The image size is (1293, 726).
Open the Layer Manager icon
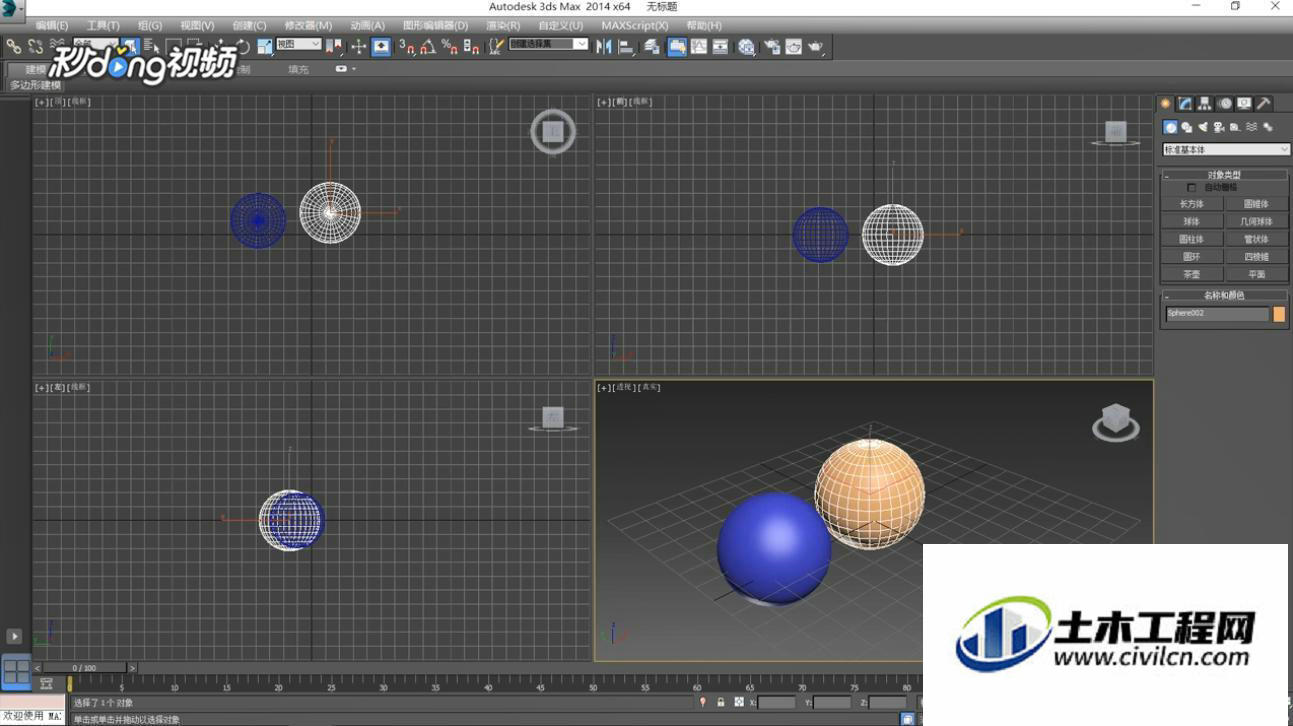pos(652,46)
